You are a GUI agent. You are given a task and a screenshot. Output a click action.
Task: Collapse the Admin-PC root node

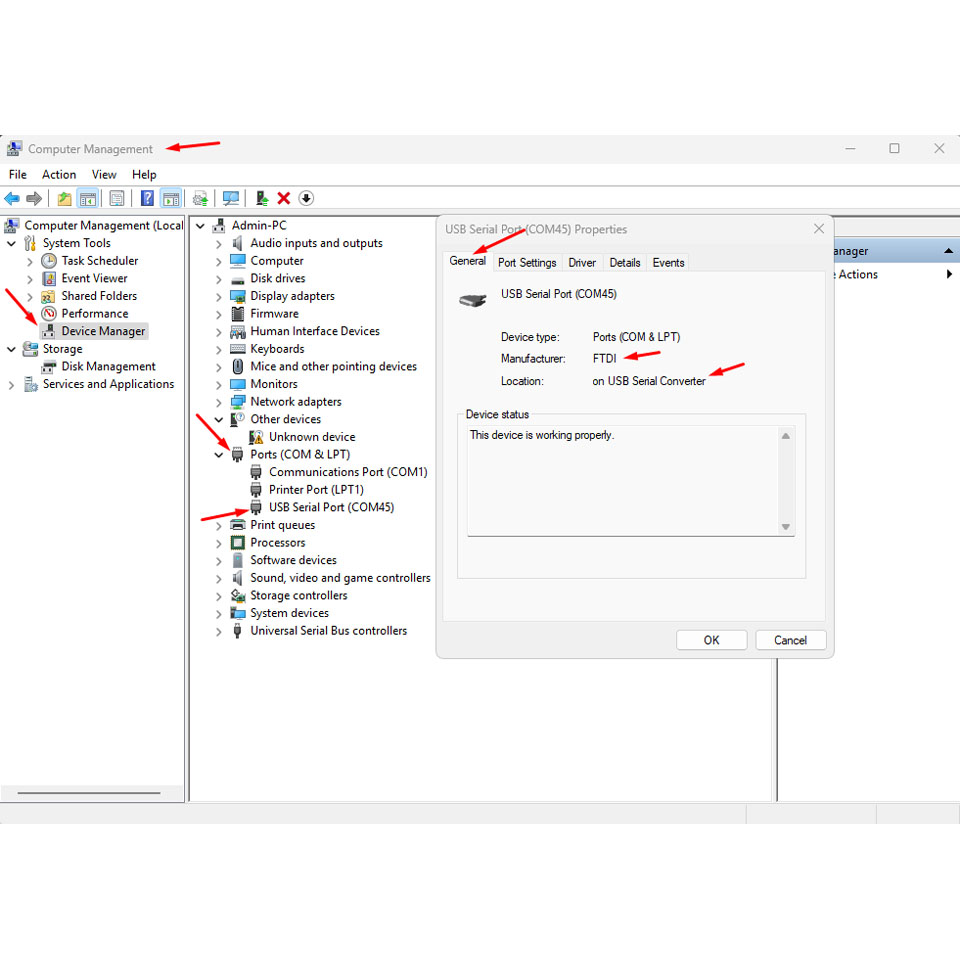coord(200,226)
